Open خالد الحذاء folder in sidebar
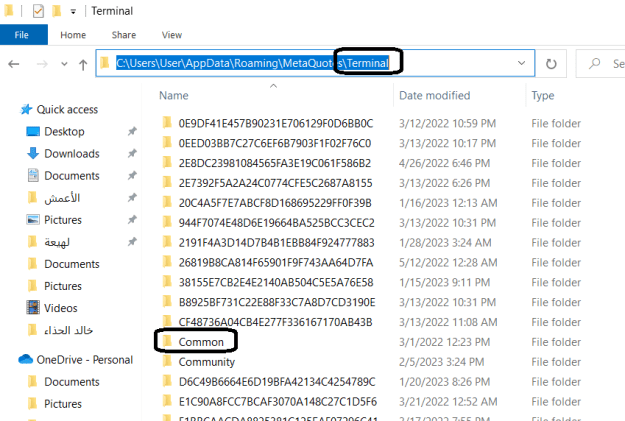 coord(68,330)
